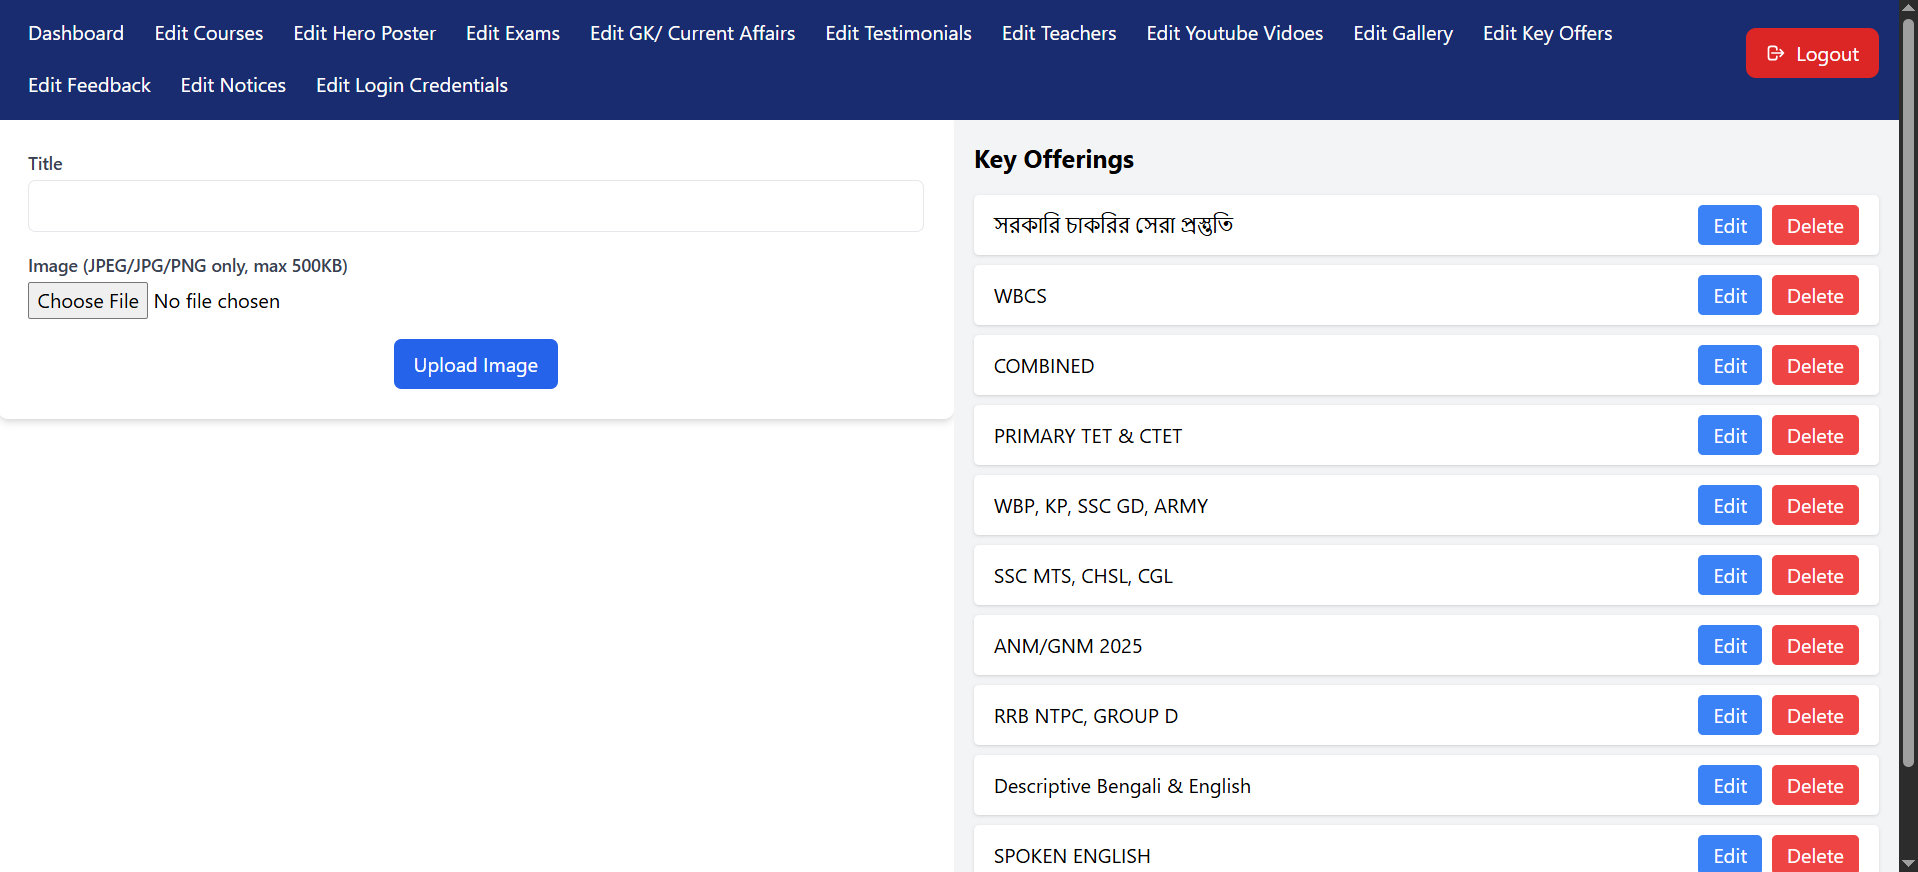Select Edit Key Offers menu item
Image resolution: width=1918 pixels, height=872 pixels.
(1547, 33)
